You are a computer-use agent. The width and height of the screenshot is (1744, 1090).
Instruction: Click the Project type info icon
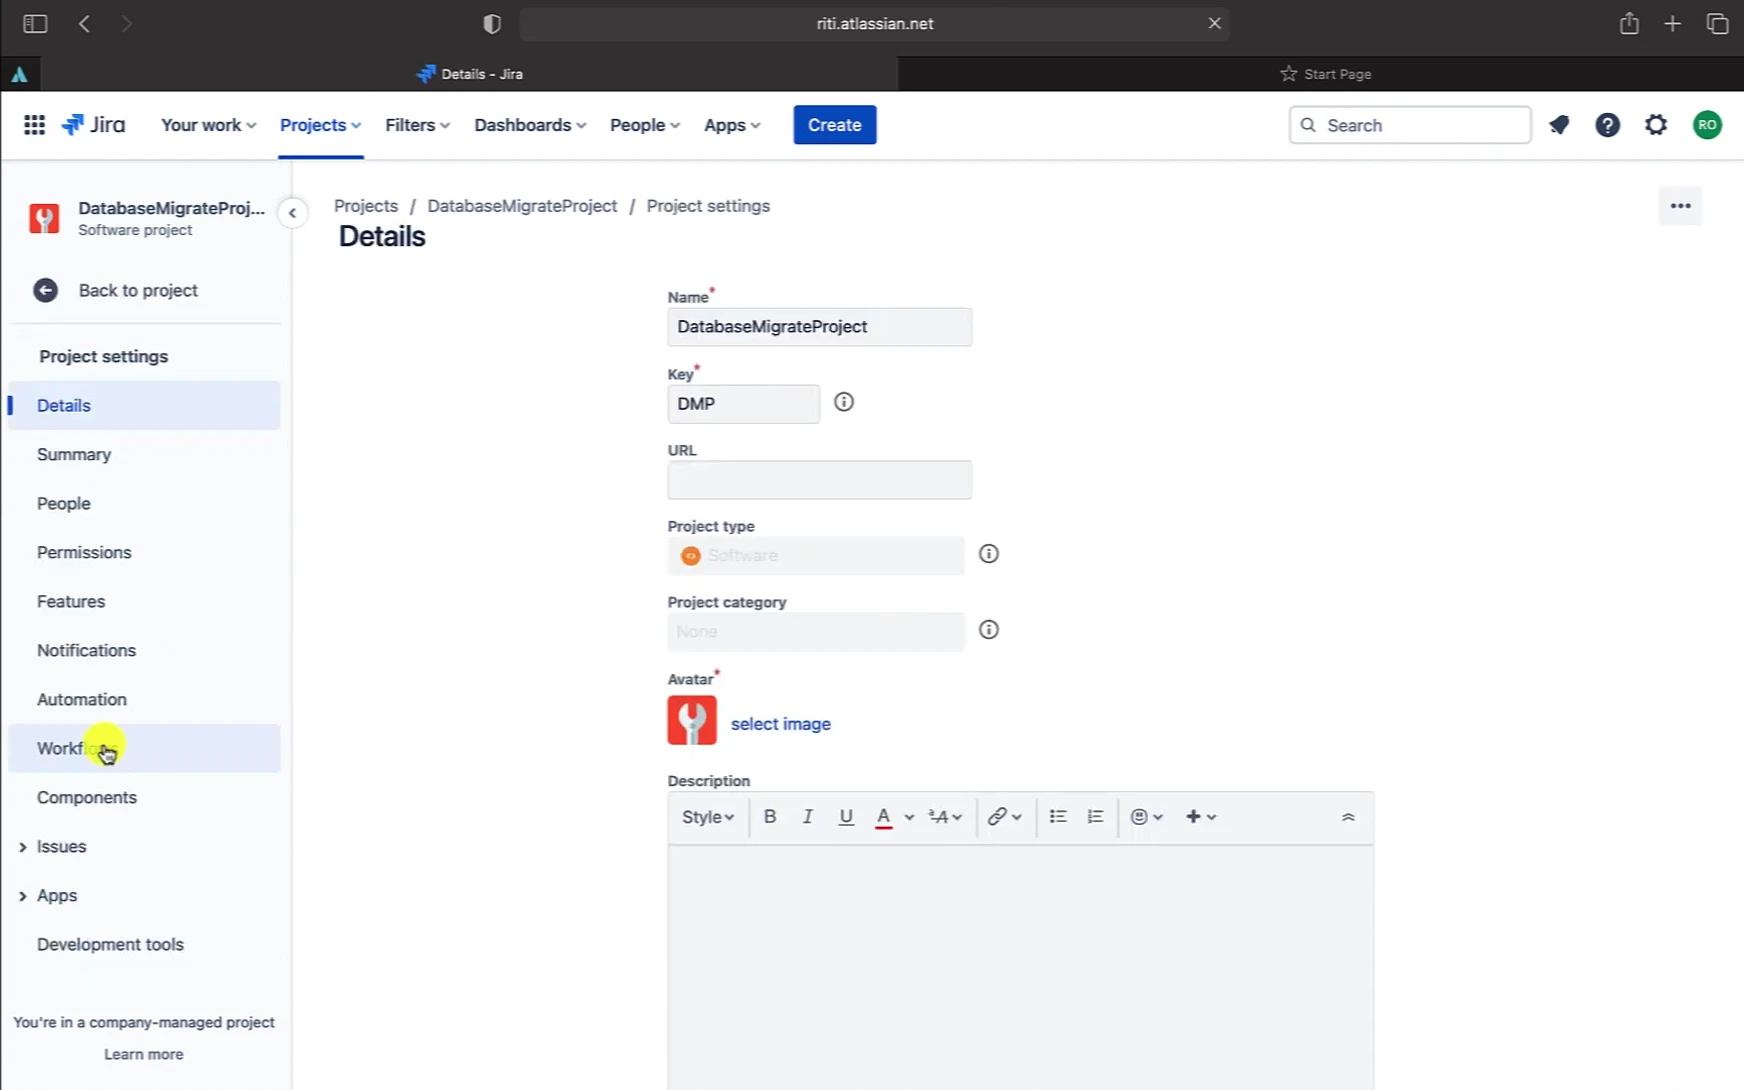989,554
